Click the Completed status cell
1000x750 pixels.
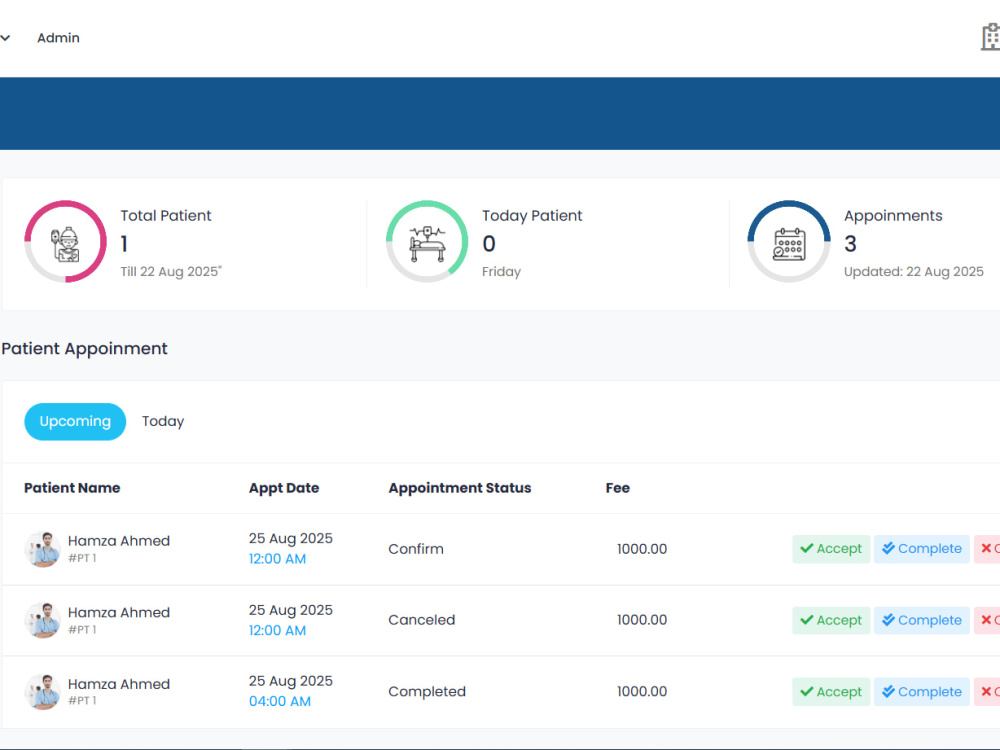tap(427, 692)
